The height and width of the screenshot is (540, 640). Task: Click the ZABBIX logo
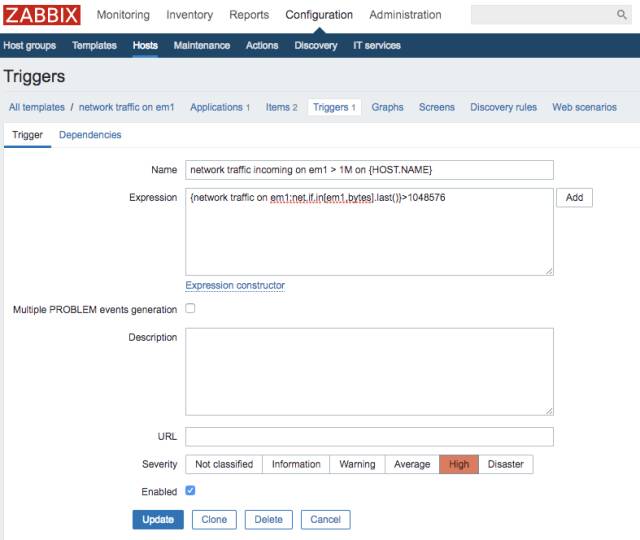(x=41, y=16)
